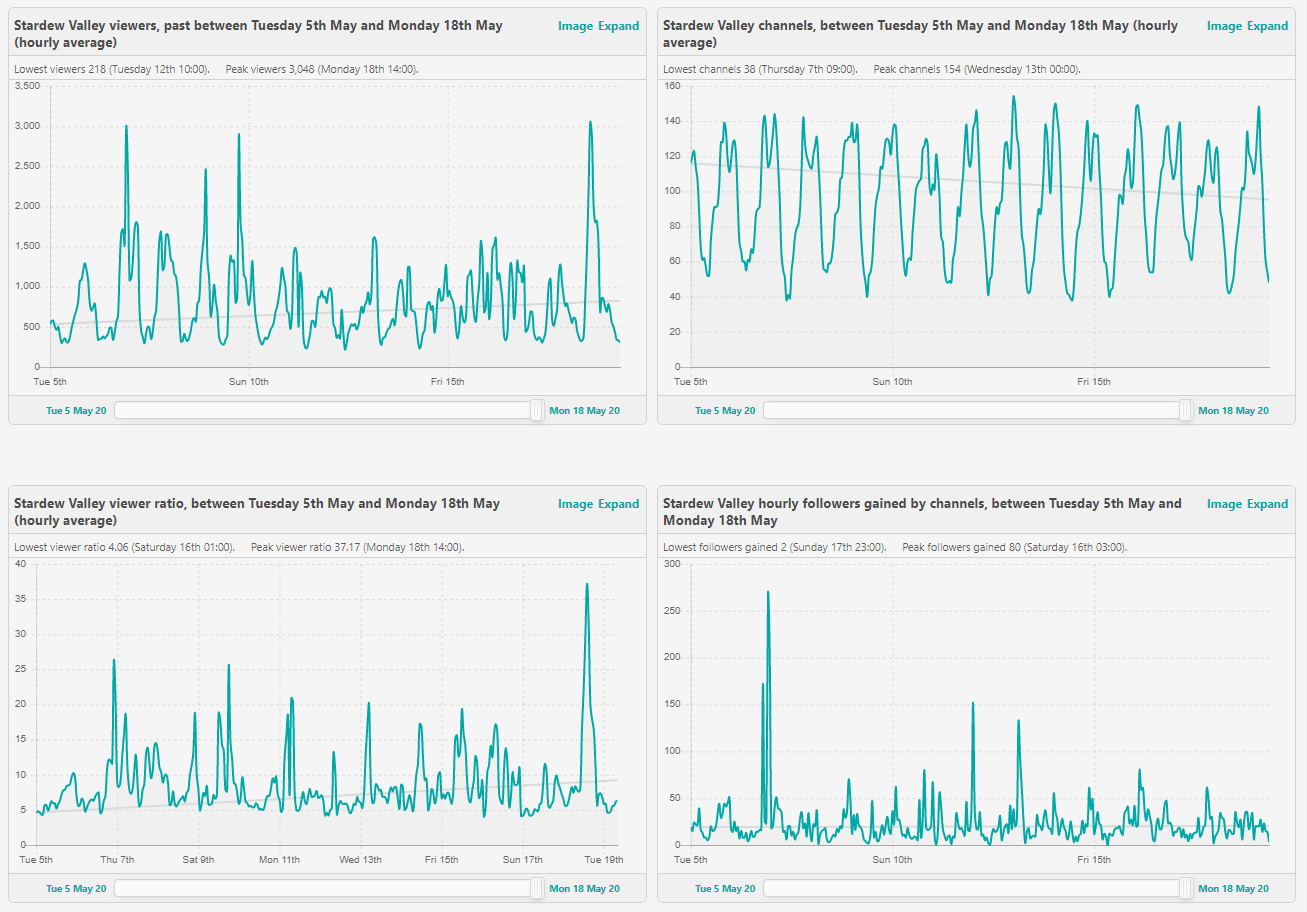The width and height of the screenshot is (1307, 912).
Task: Expand the hourly followers gained chart
Action: (x=1267, y=504)
